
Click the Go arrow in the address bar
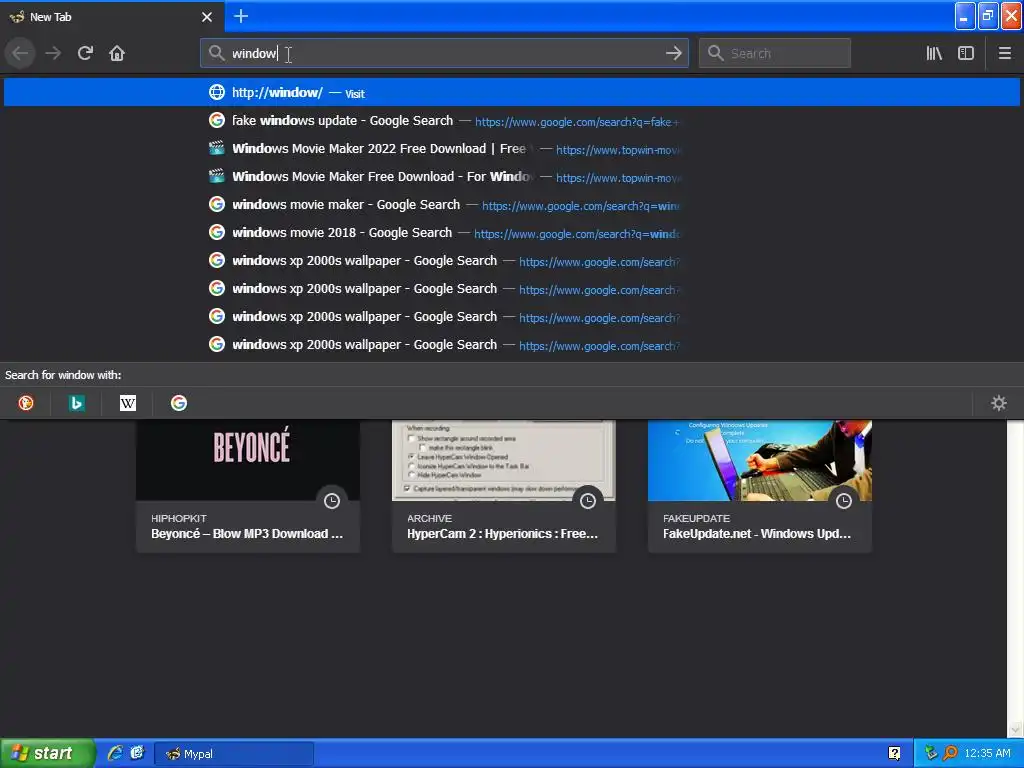(x=673, y=53)
